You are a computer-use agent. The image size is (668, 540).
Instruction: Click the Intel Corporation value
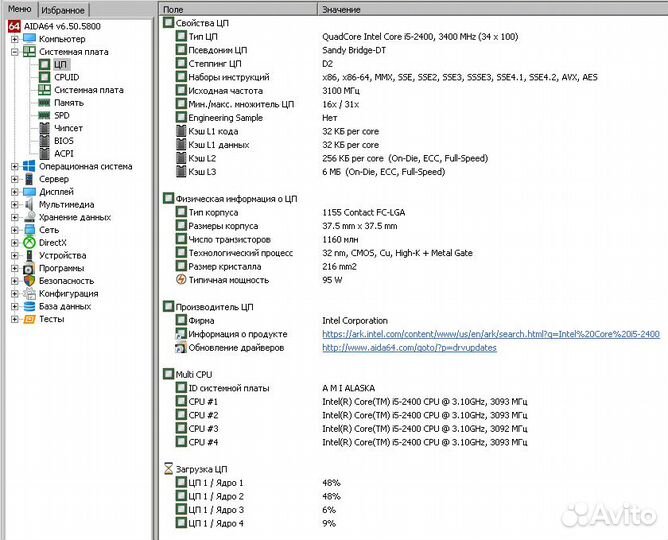355,321
